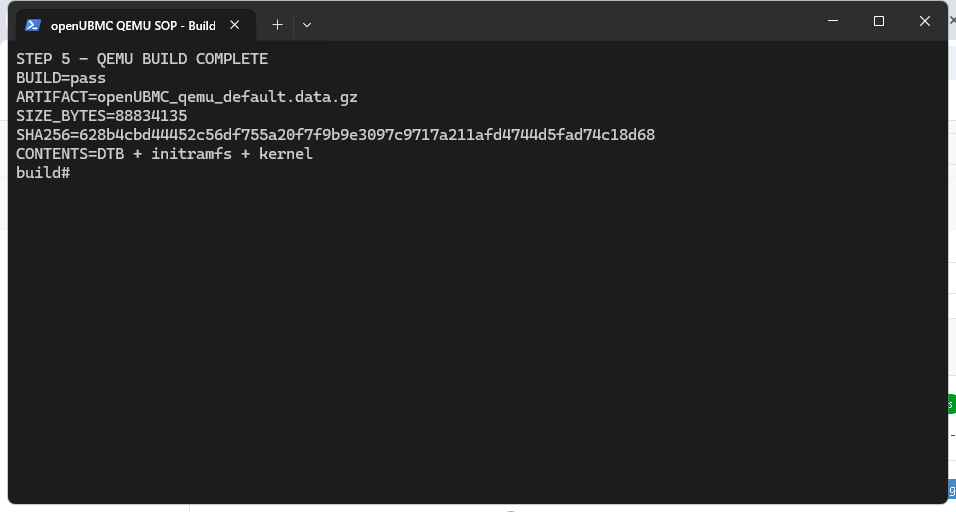Click the openUBMC_qemu_default.data.gz artifact filename
Image resolution: width=956 pixels, height=512 pixels.
[227, 97]
